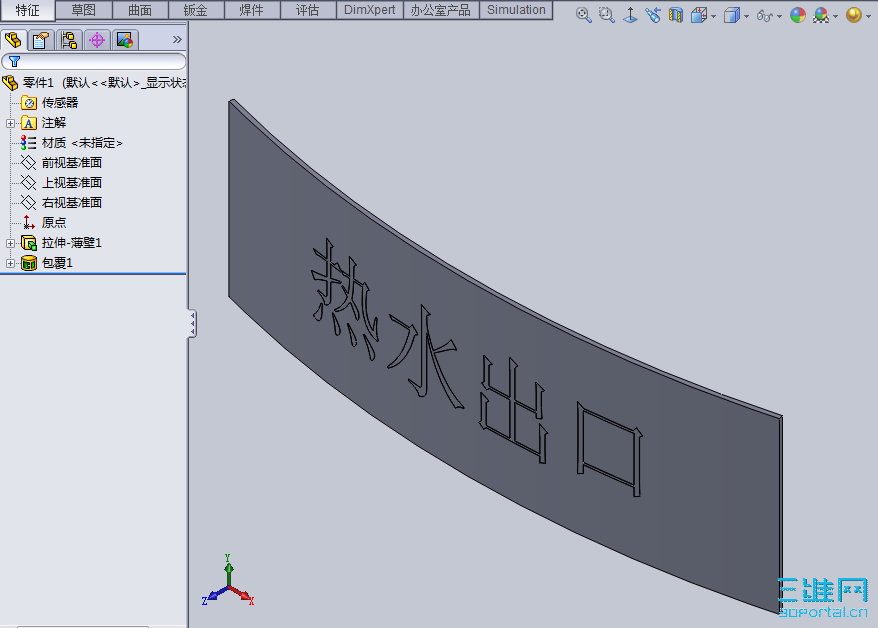Select the 注解 tree item
The height and width of the screenshot is (628, 878).
point(54,123)
